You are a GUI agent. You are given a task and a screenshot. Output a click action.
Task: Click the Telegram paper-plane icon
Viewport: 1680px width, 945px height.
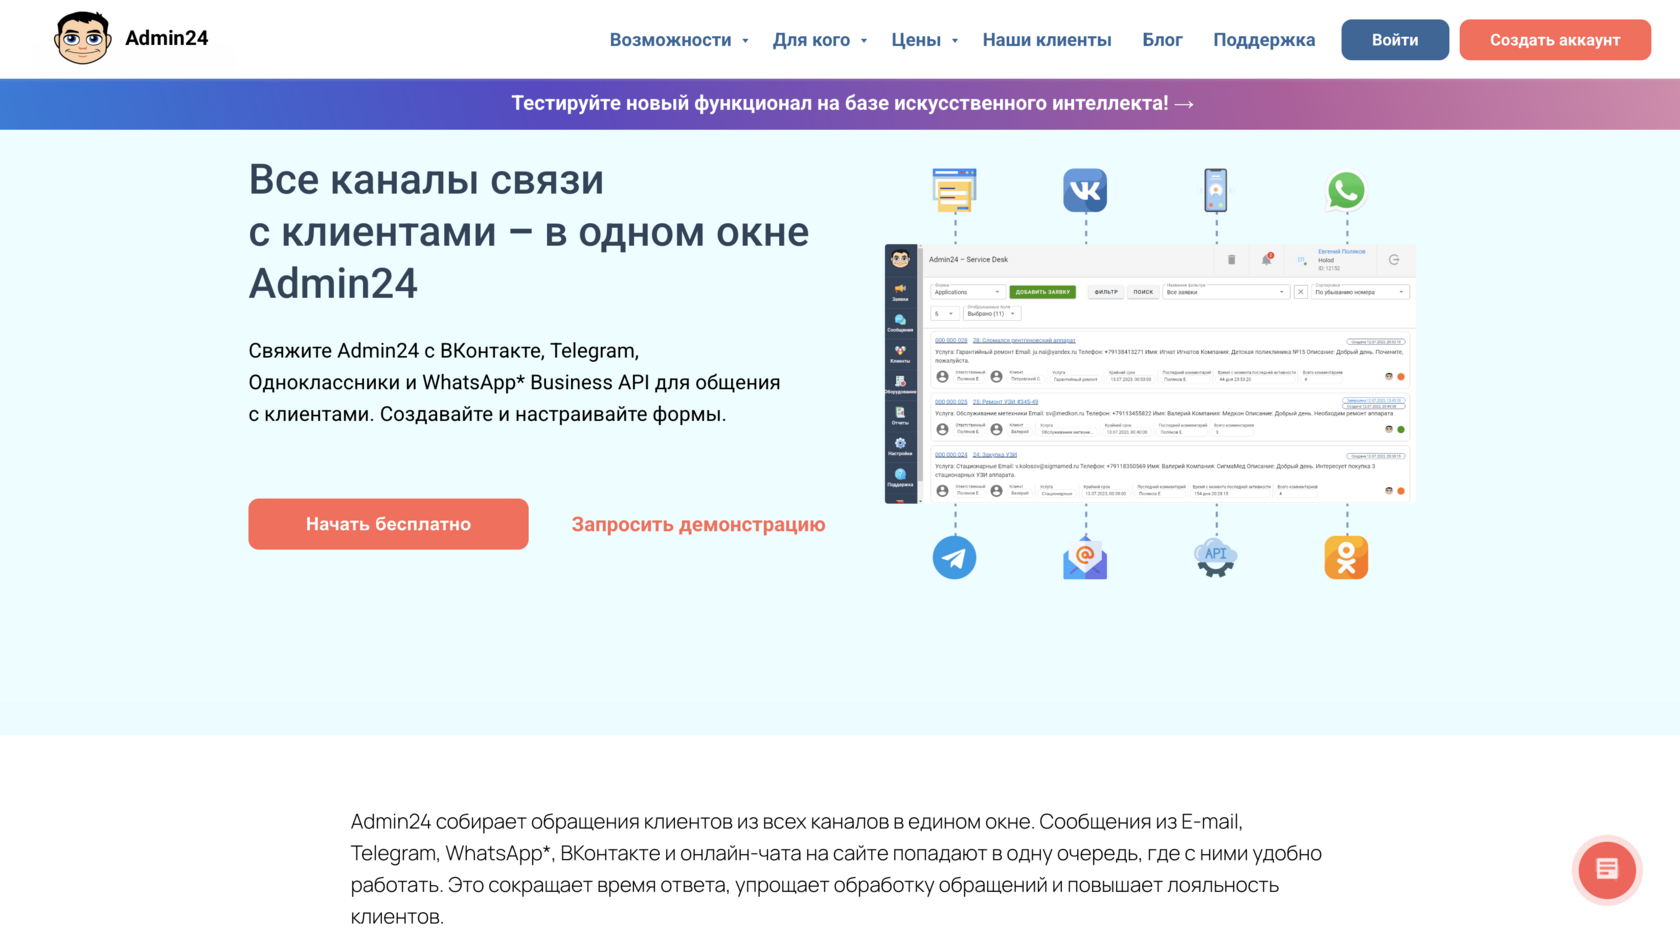coord(954,557)
